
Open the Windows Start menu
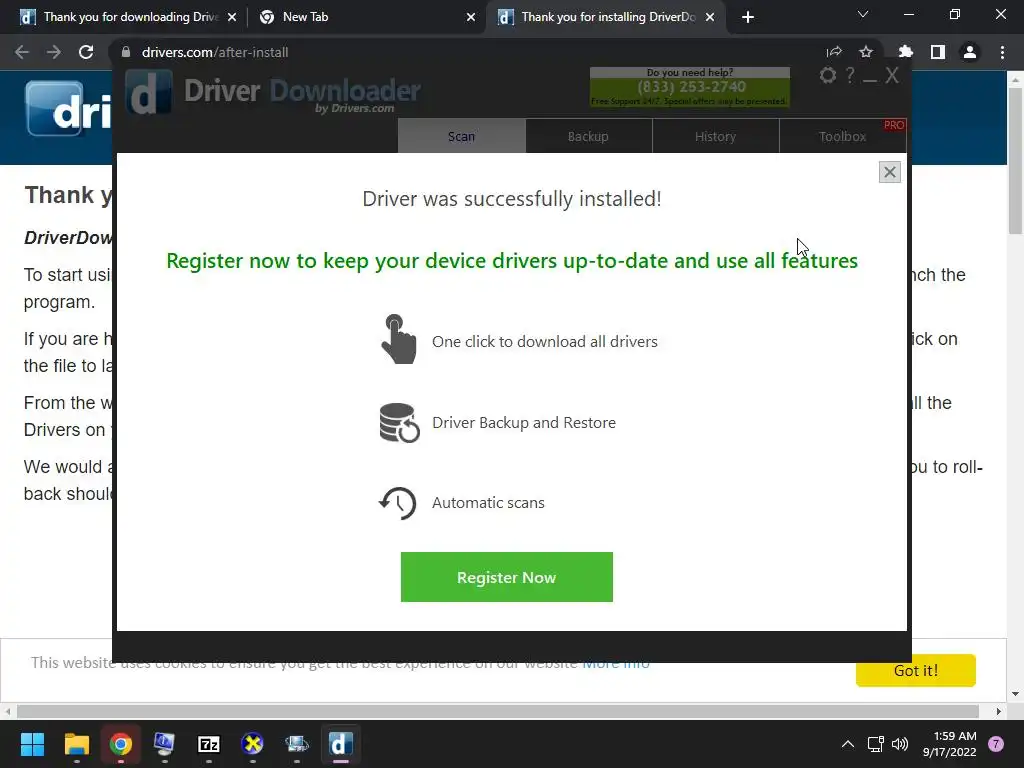(x=32, y=744)
